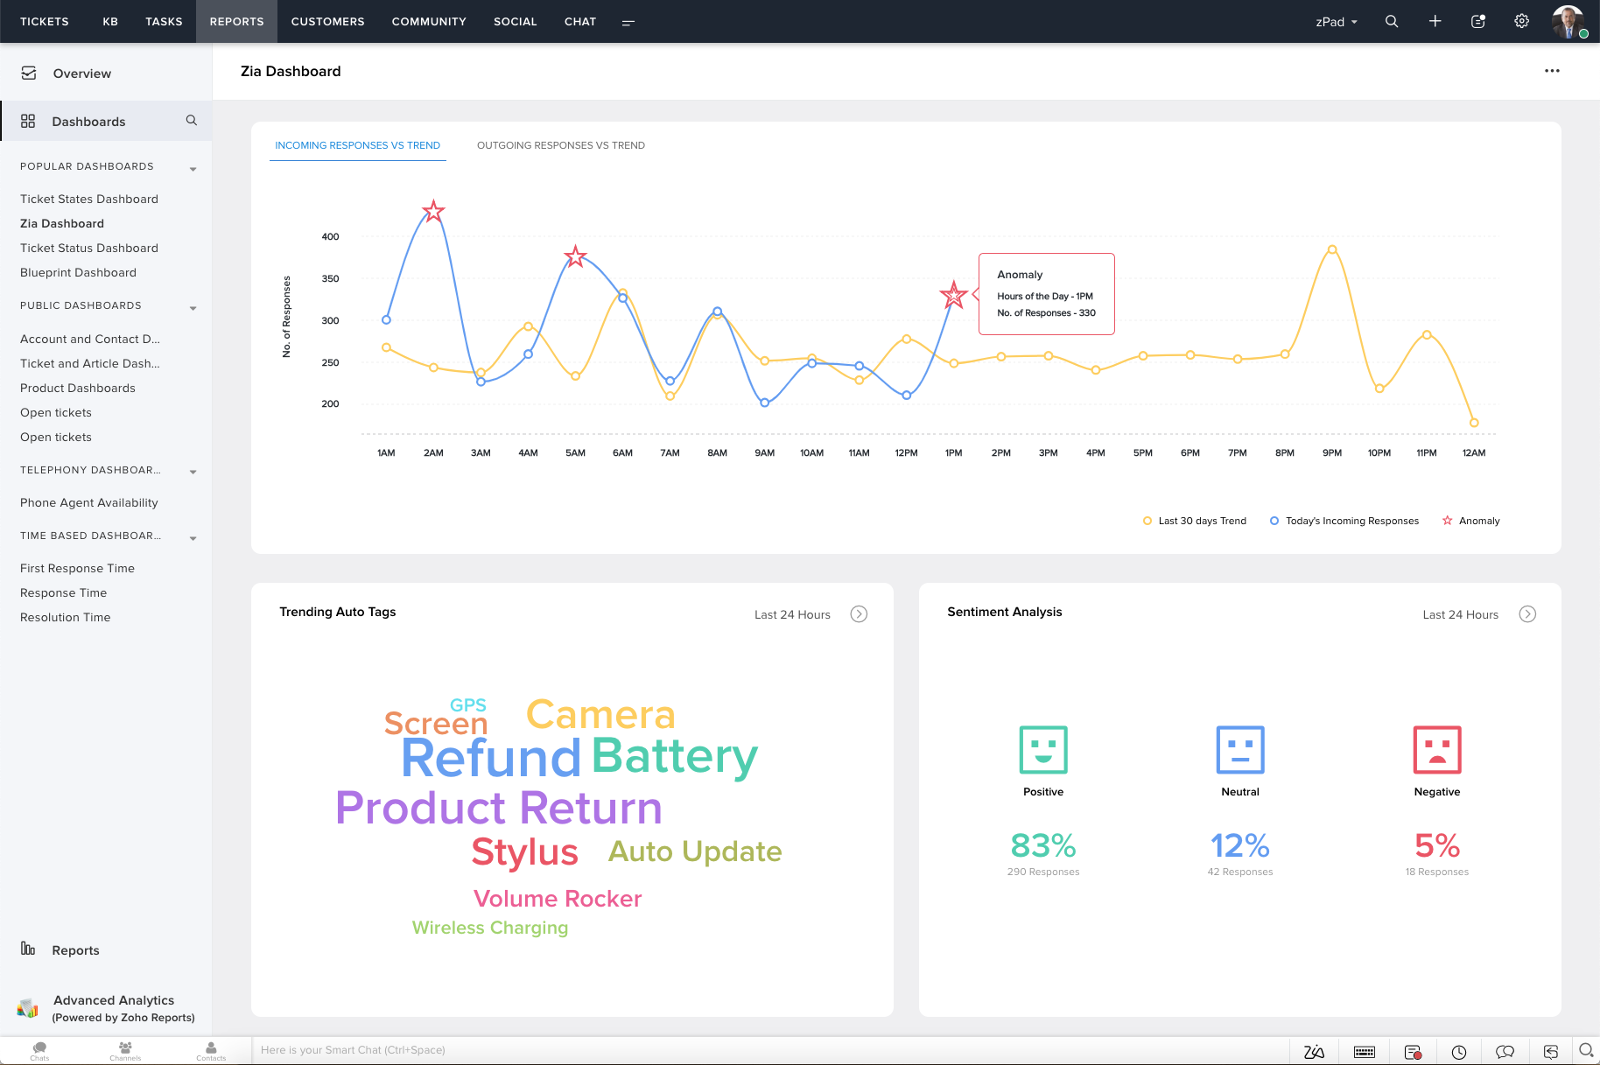Open the global search magnifier icon
The width and height of the screenshot is (1600, 1065).
(x=1391, y=21)
